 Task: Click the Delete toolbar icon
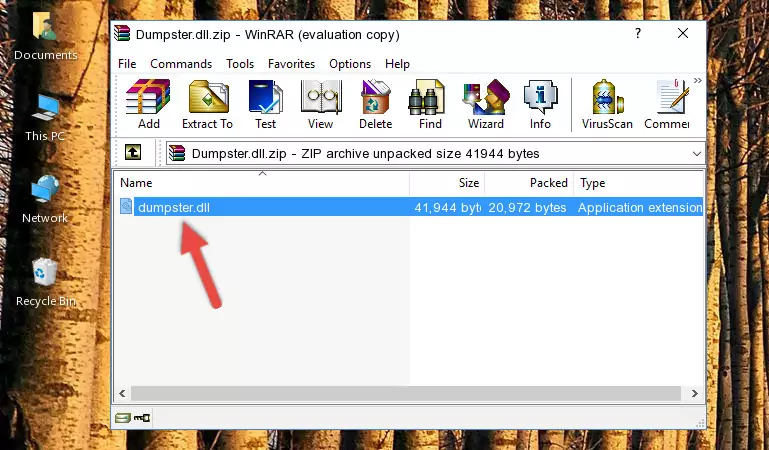(x=376, y=104)
